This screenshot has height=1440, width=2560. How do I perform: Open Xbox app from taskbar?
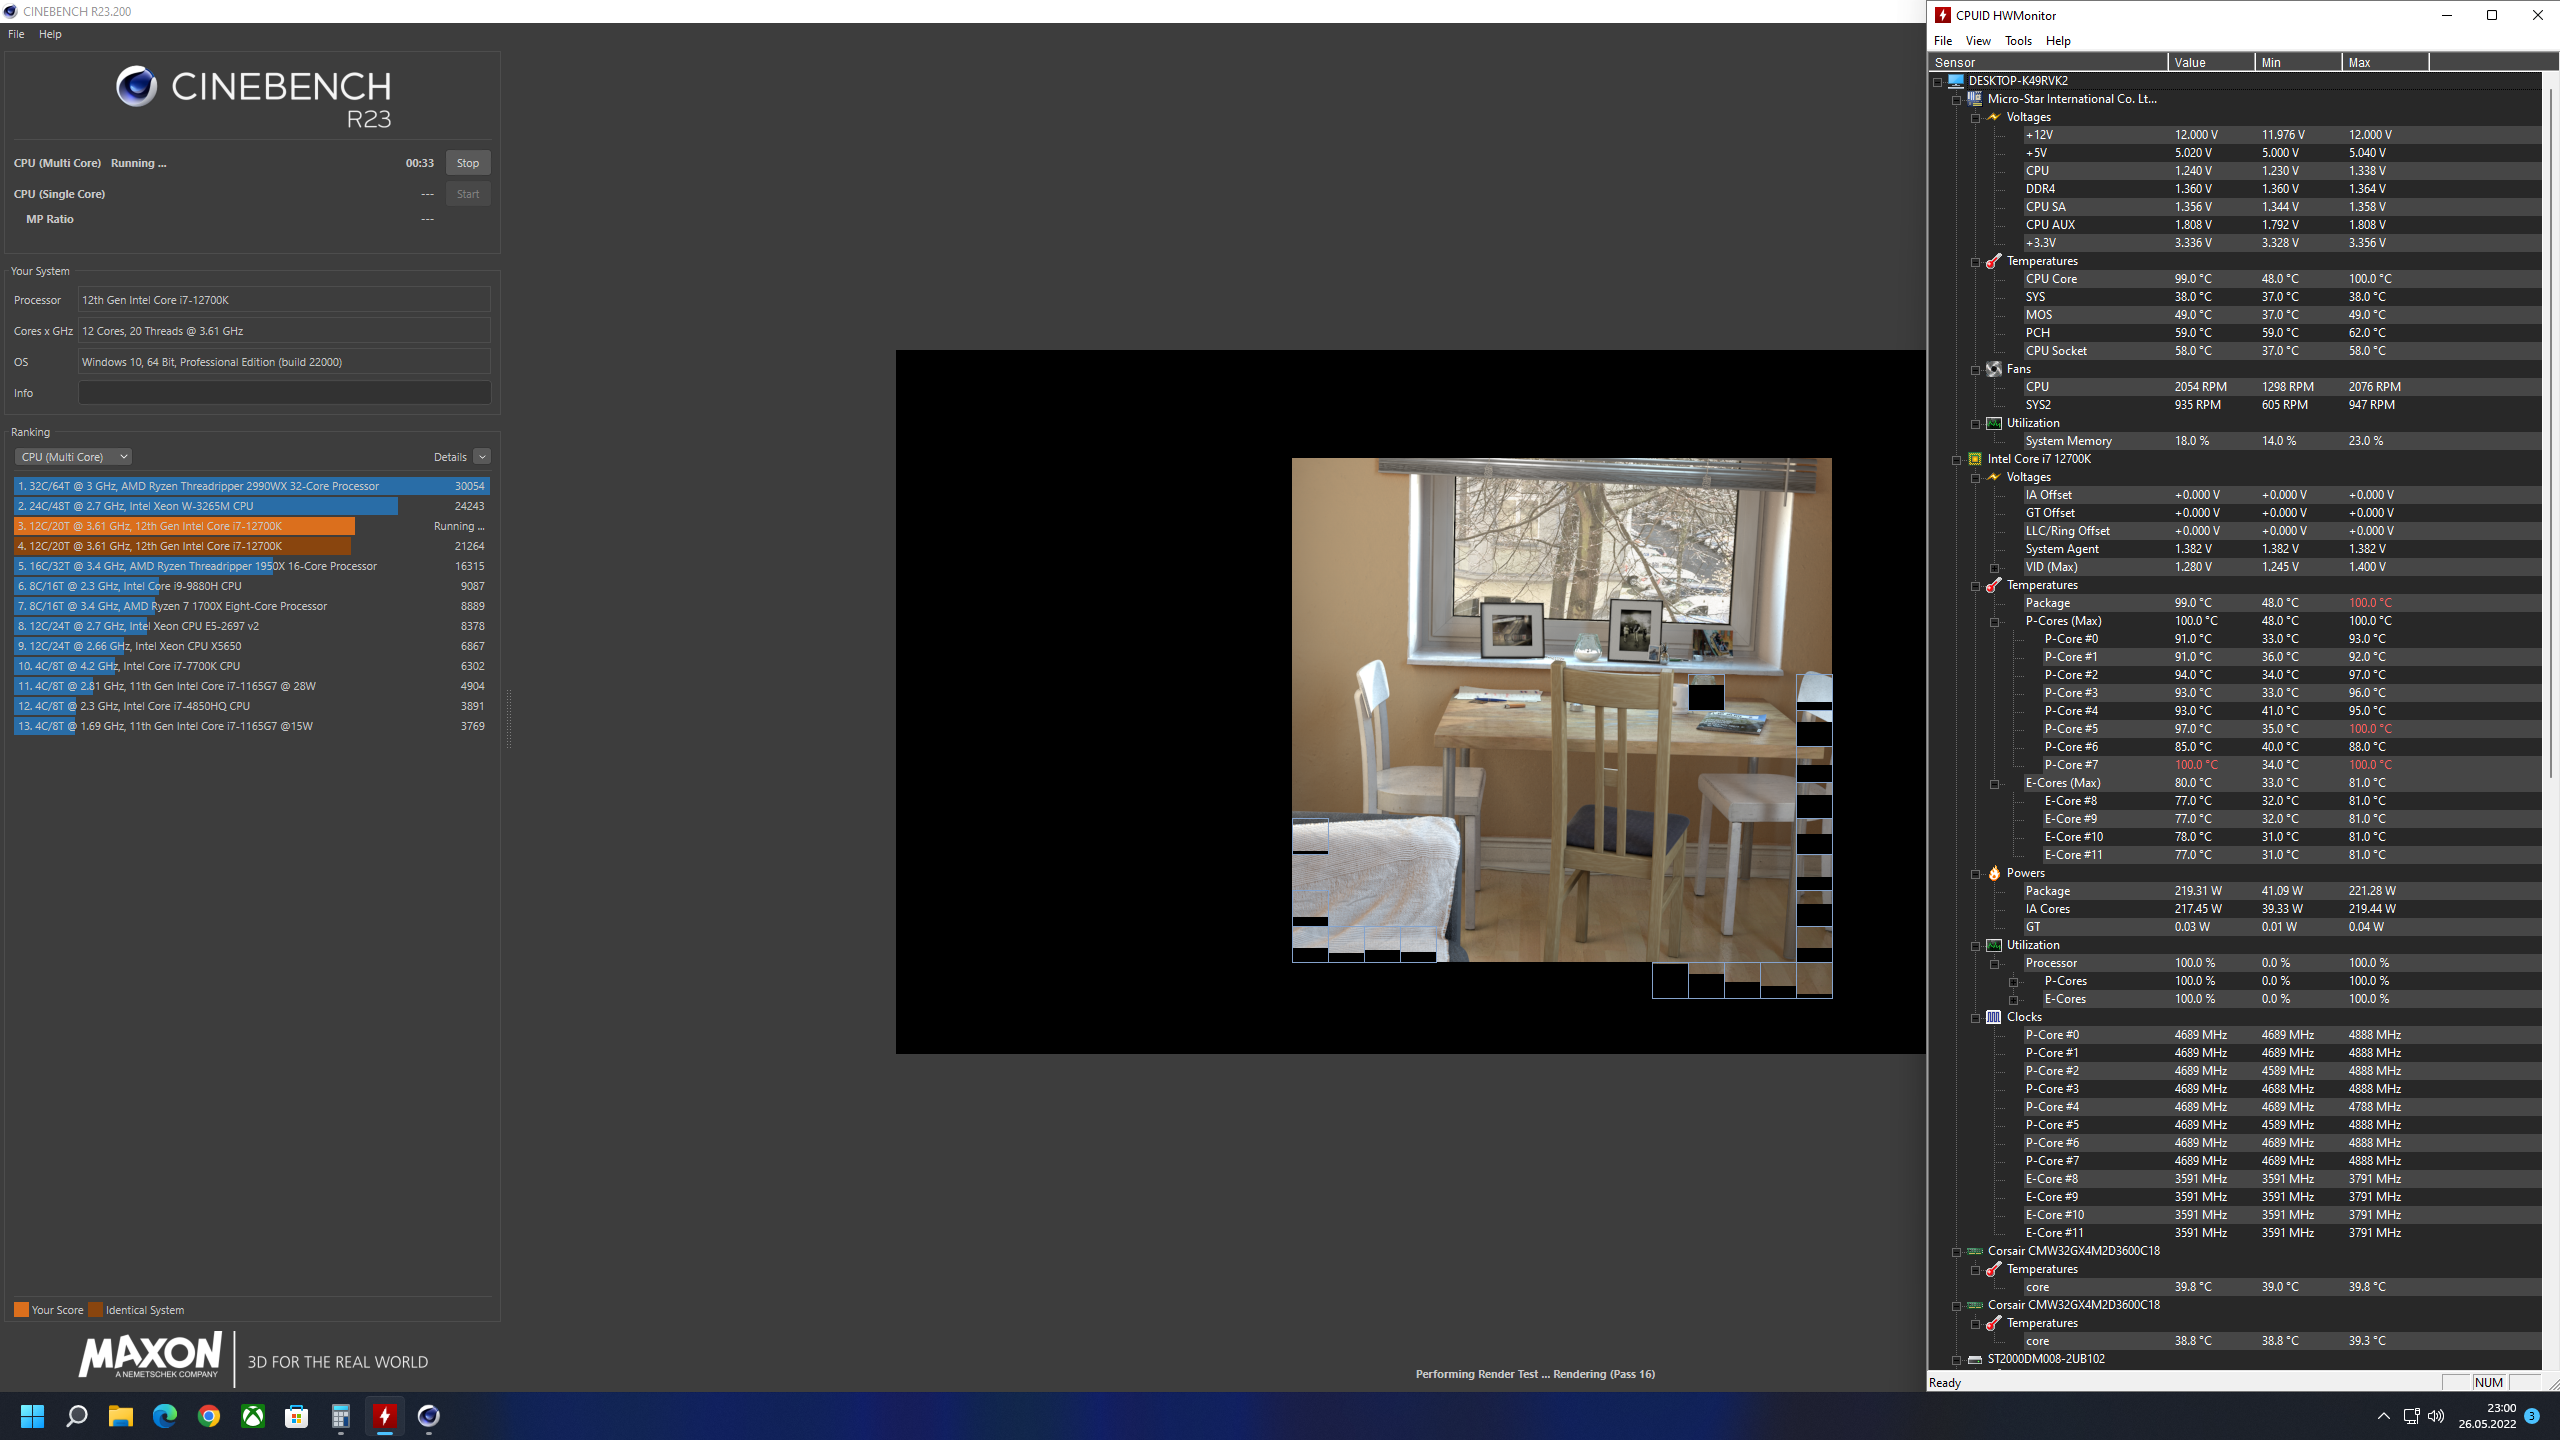[253, 1416]
